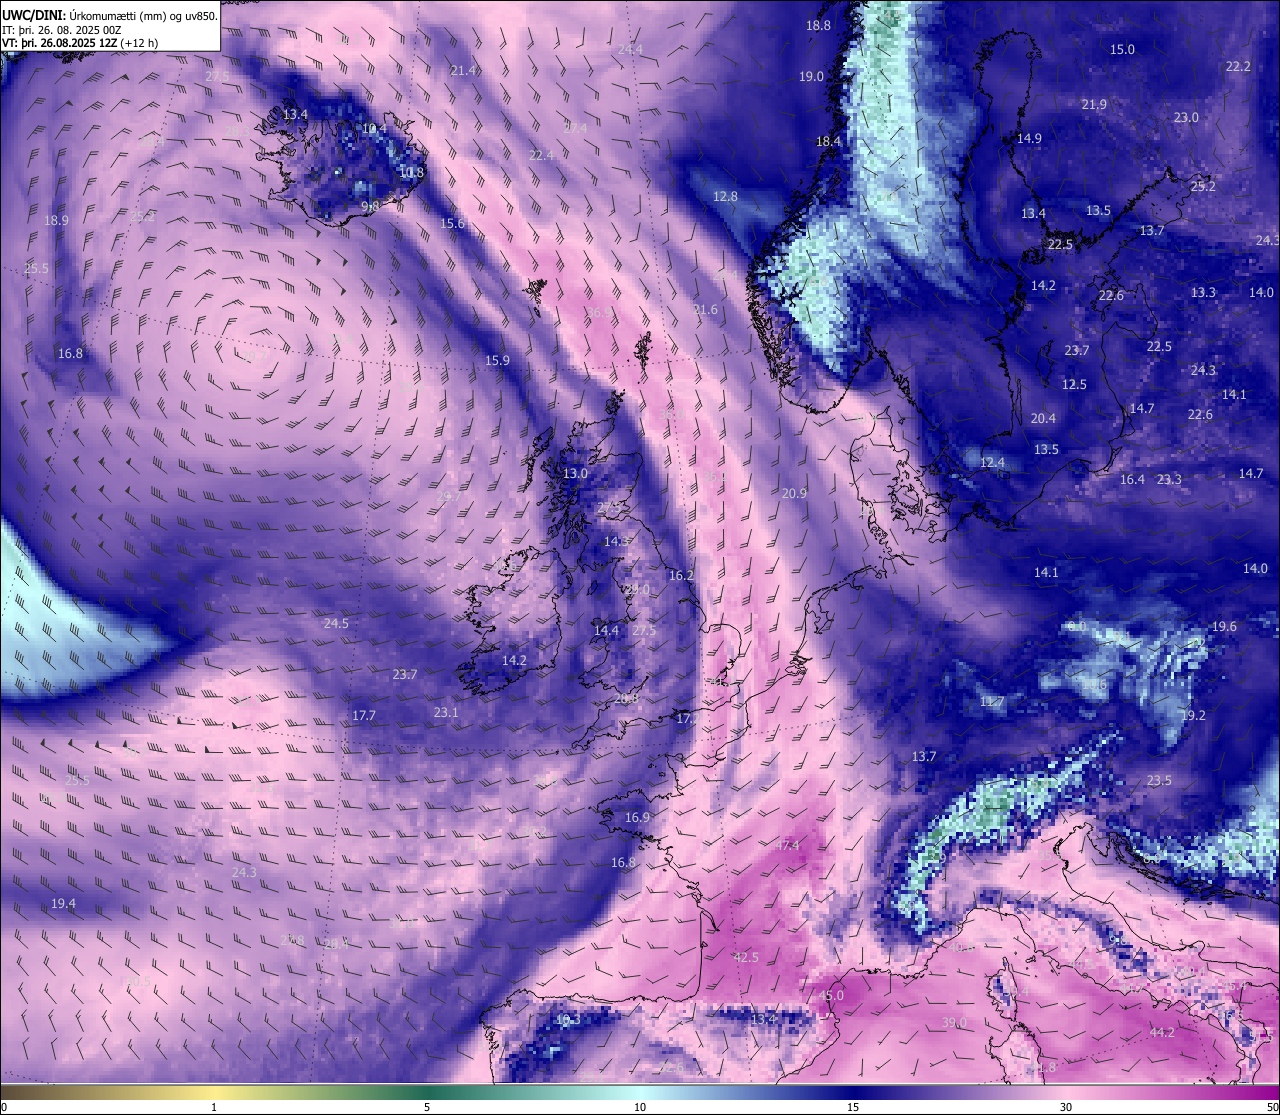Click the '16.4' map value
This screenshot has height=1115, width=1280.
[x=1132, y=480]
